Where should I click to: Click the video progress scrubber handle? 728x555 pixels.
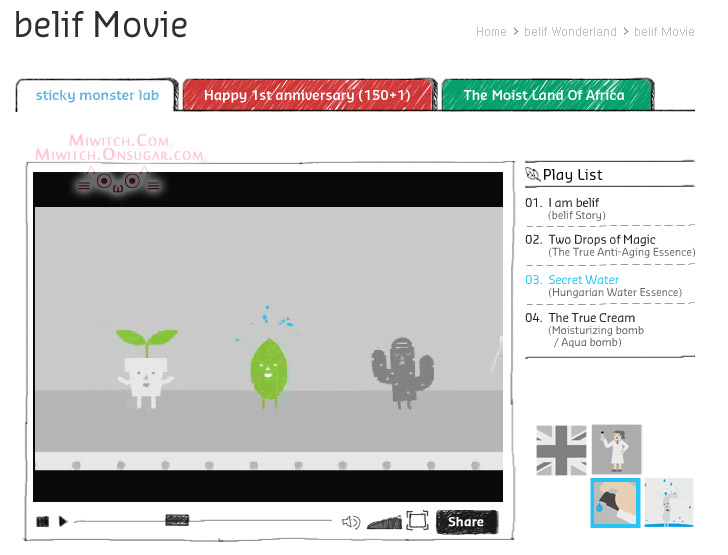[177, 520]
